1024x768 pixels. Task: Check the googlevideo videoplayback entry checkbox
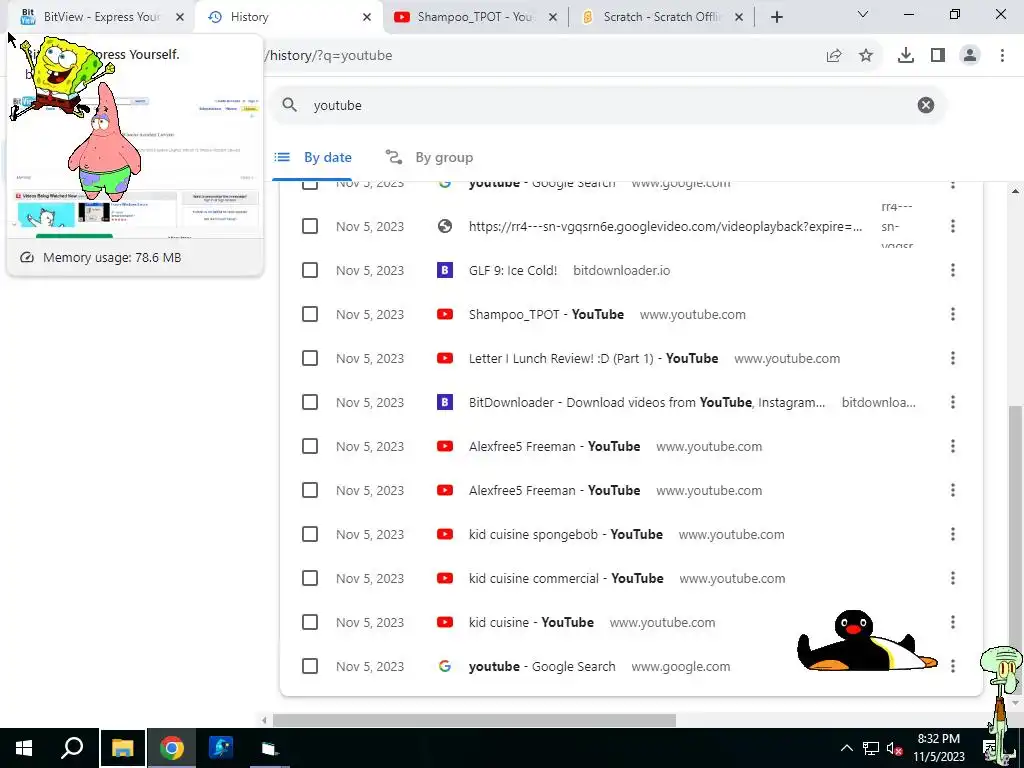click(x=310, y=227)
